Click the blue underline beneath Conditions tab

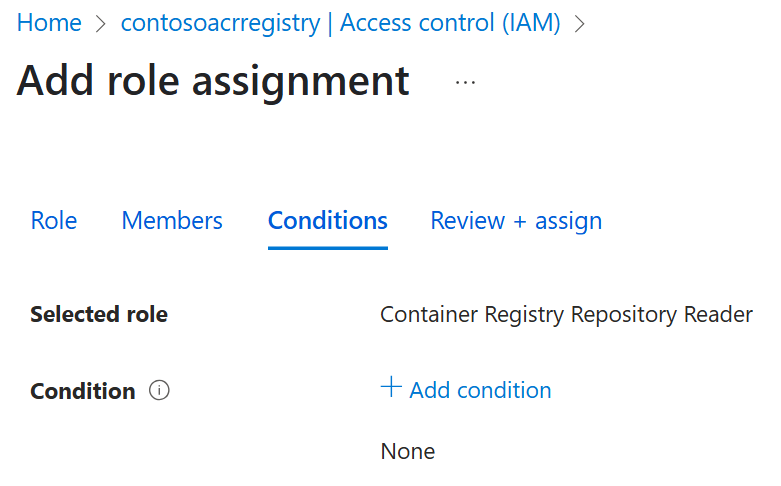tap(327, 246)
